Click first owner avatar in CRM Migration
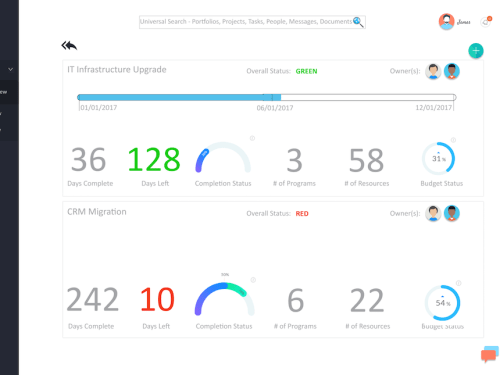Image resolution: width=500 pixels, height=375 pixels. pyautogui.click(x=433, y=213)
